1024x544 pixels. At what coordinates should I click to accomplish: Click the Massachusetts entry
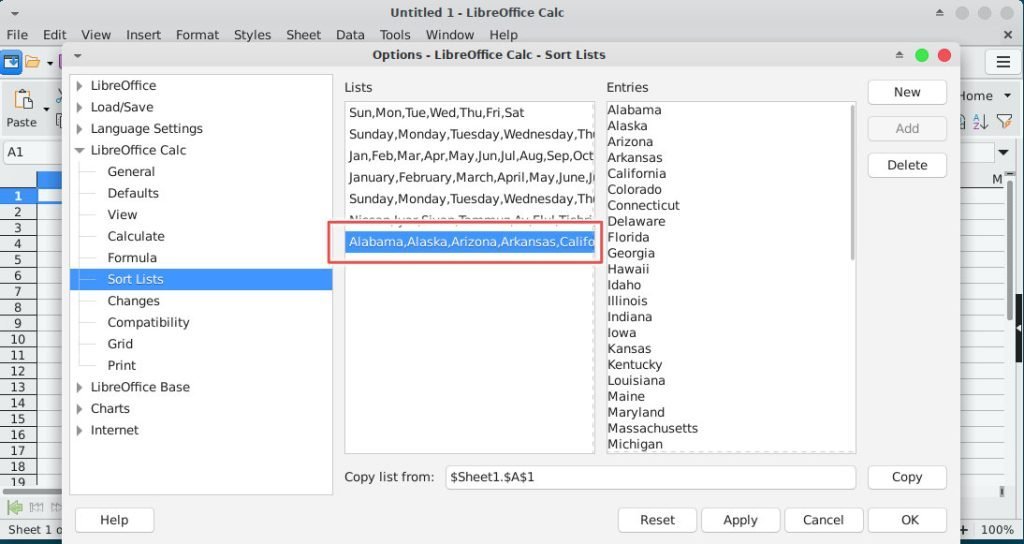(x=652, y=428)
